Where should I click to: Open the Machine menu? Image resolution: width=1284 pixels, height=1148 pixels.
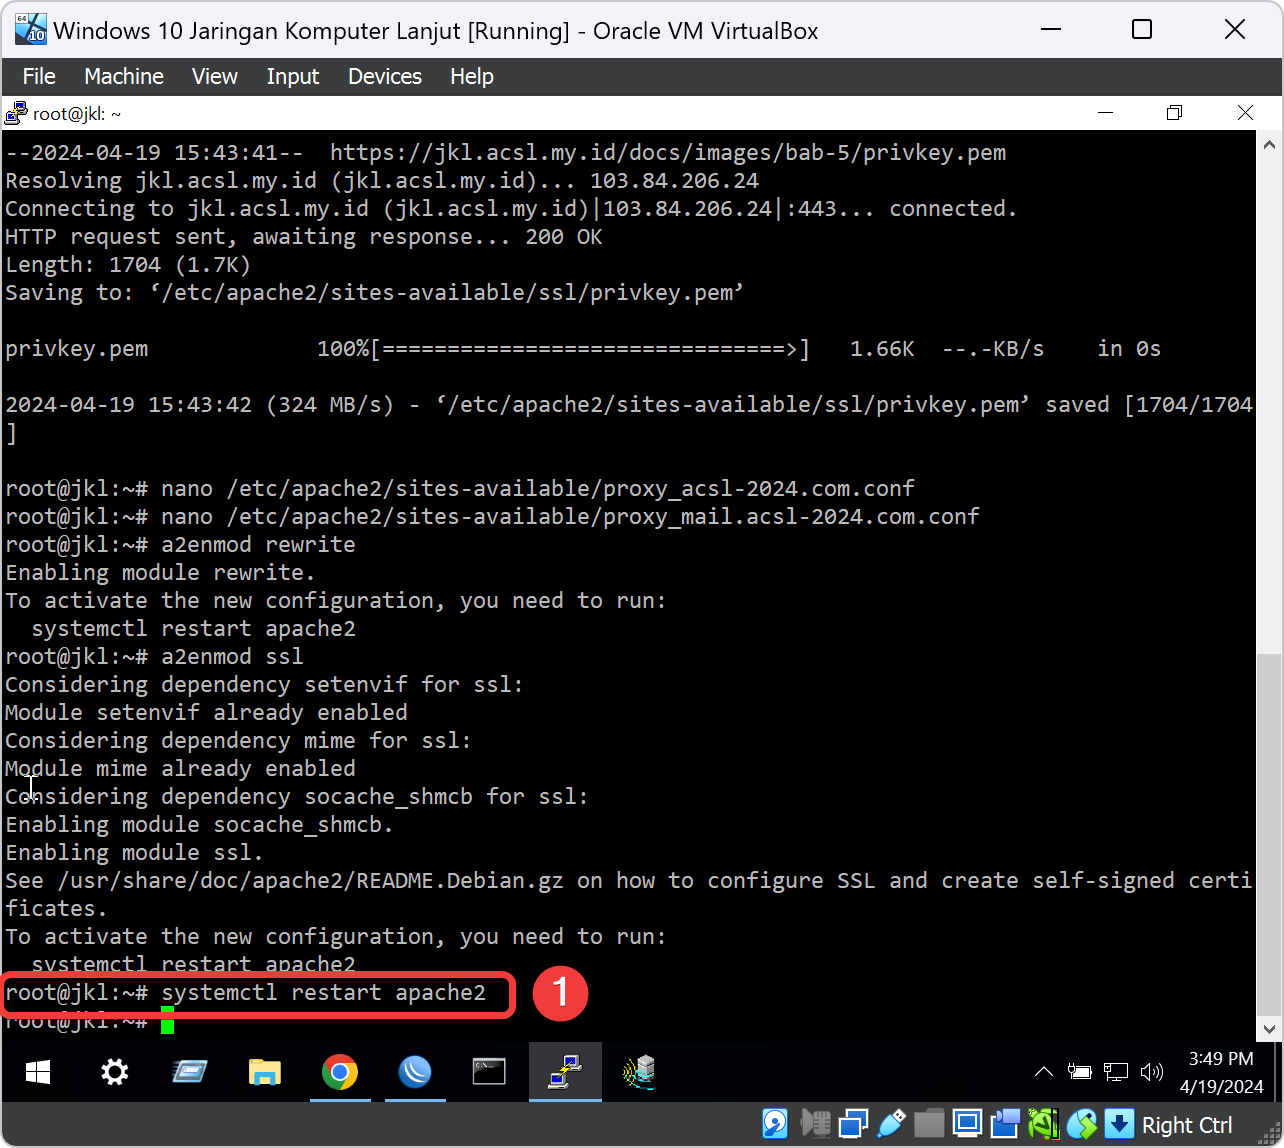pos(124,76)
